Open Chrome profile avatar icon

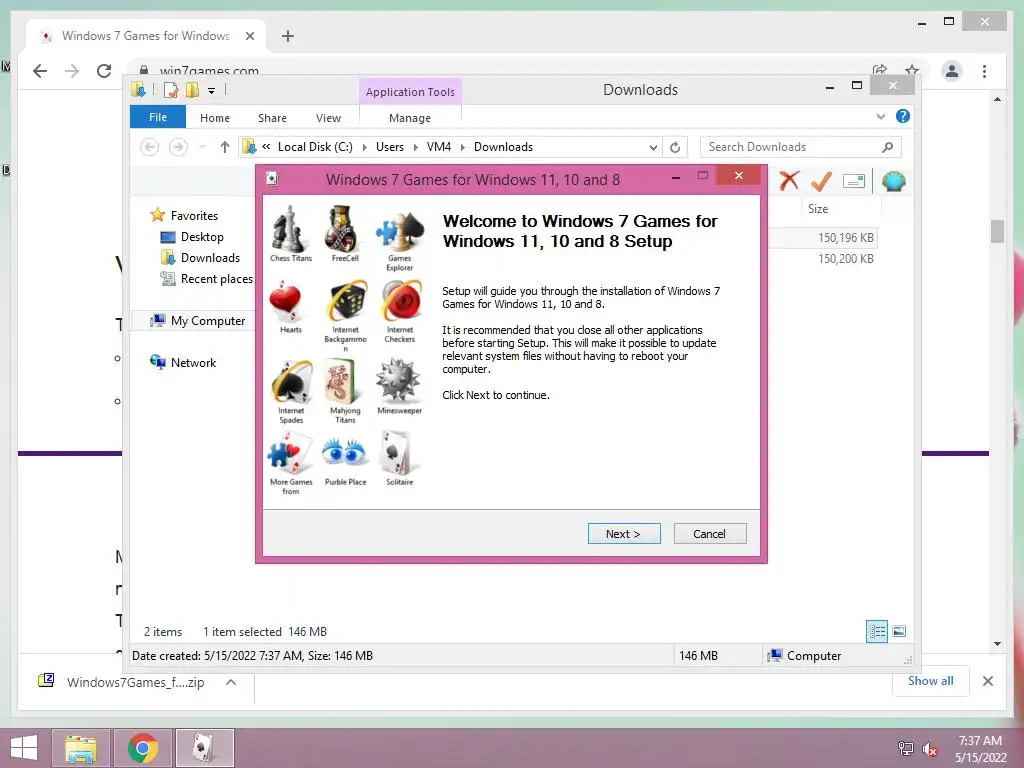(952, 71)
